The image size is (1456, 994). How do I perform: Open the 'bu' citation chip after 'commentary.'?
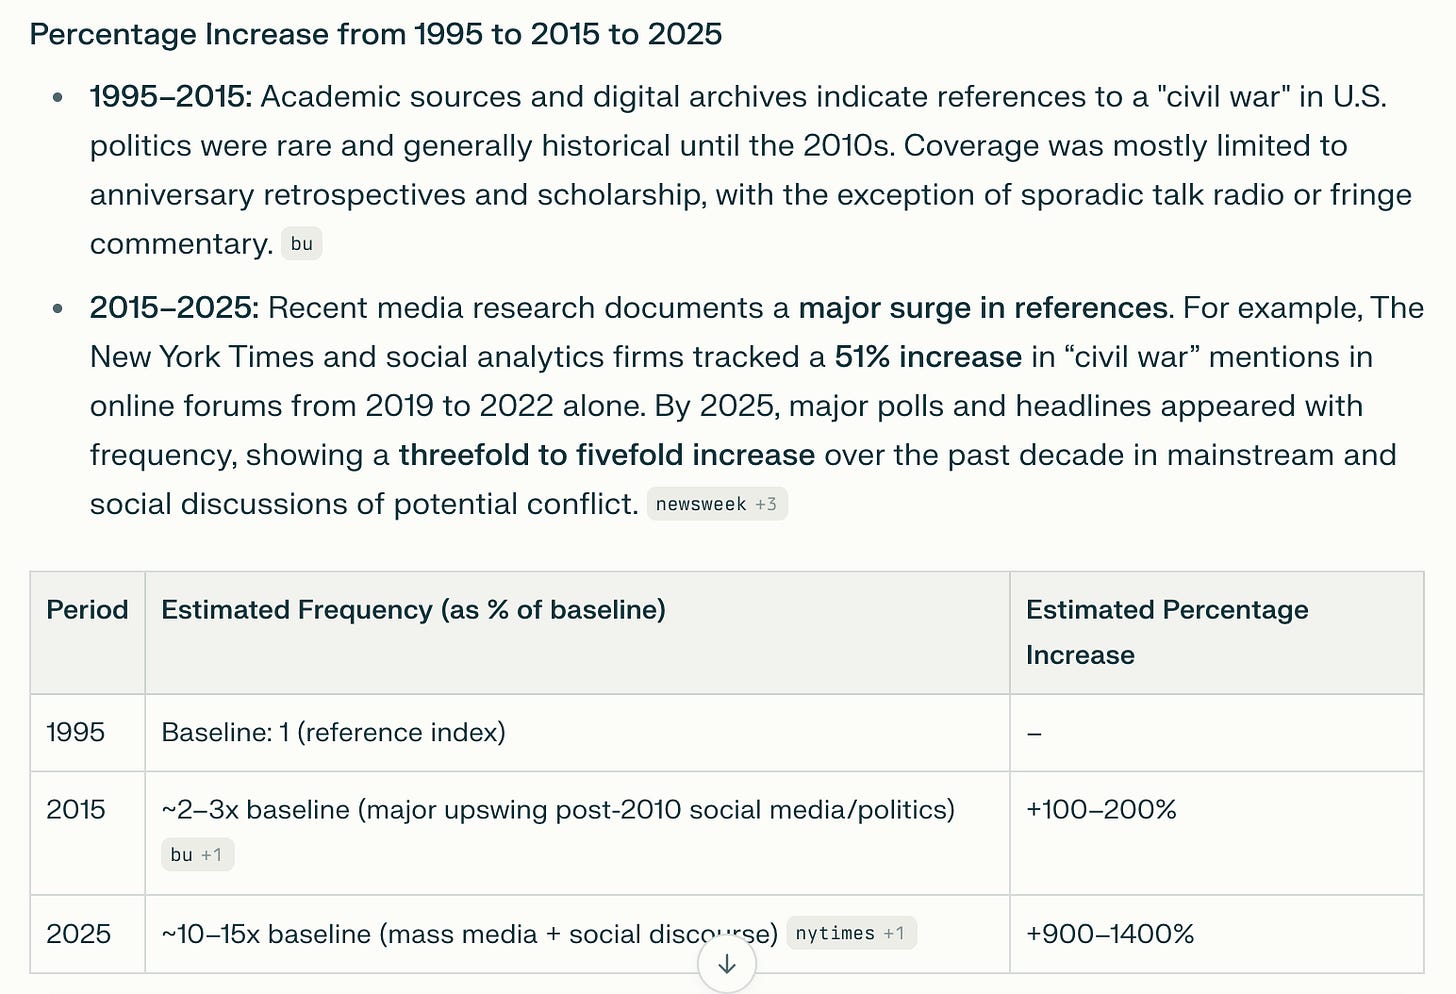point(302,244)
